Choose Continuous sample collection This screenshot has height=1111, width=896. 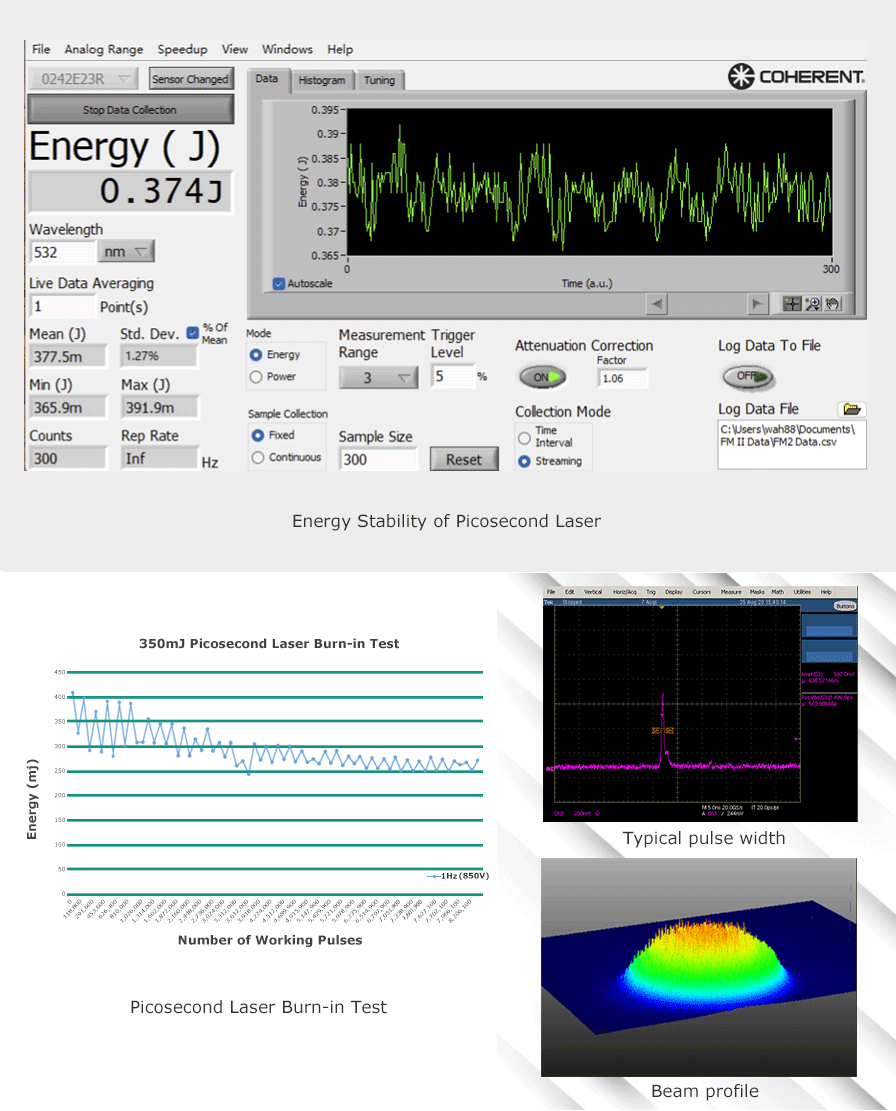coord(258,458)
